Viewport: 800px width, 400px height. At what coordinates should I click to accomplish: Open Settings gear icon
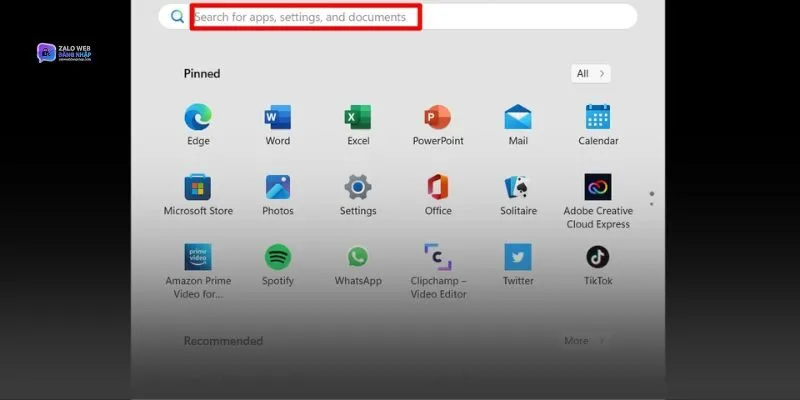pos(358,188)
